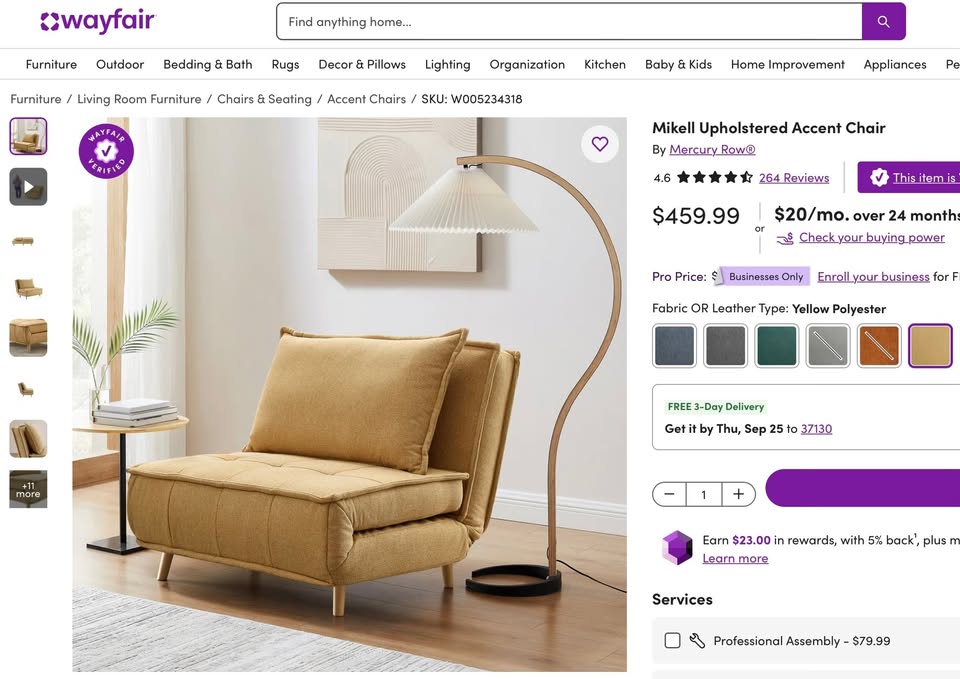
Task: Click the Wayfair Verified badge
Action: 106,151
